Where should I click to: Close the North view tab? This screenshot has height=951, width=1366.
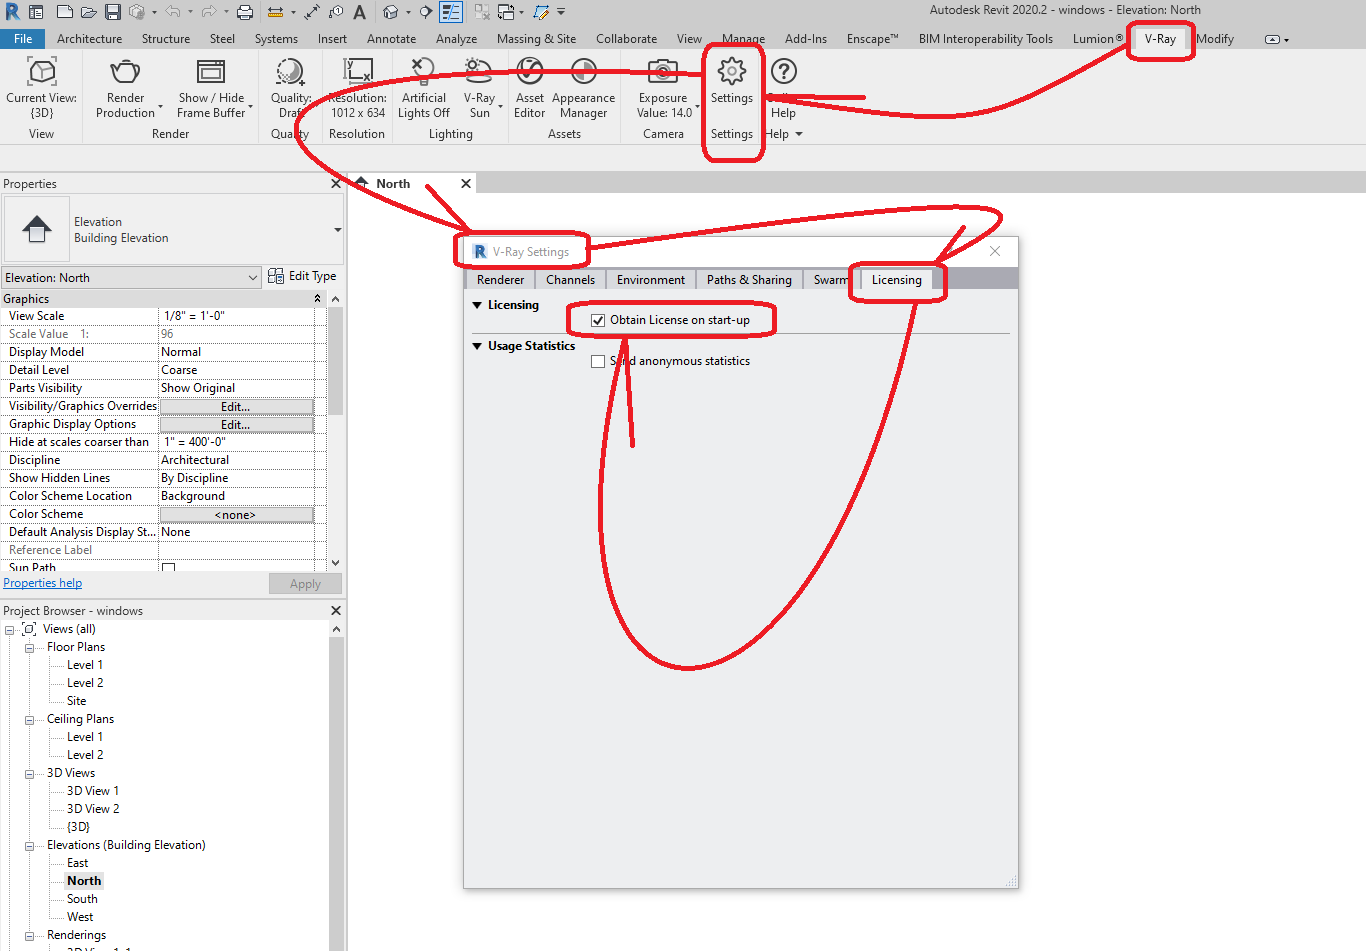pos(466,184)
